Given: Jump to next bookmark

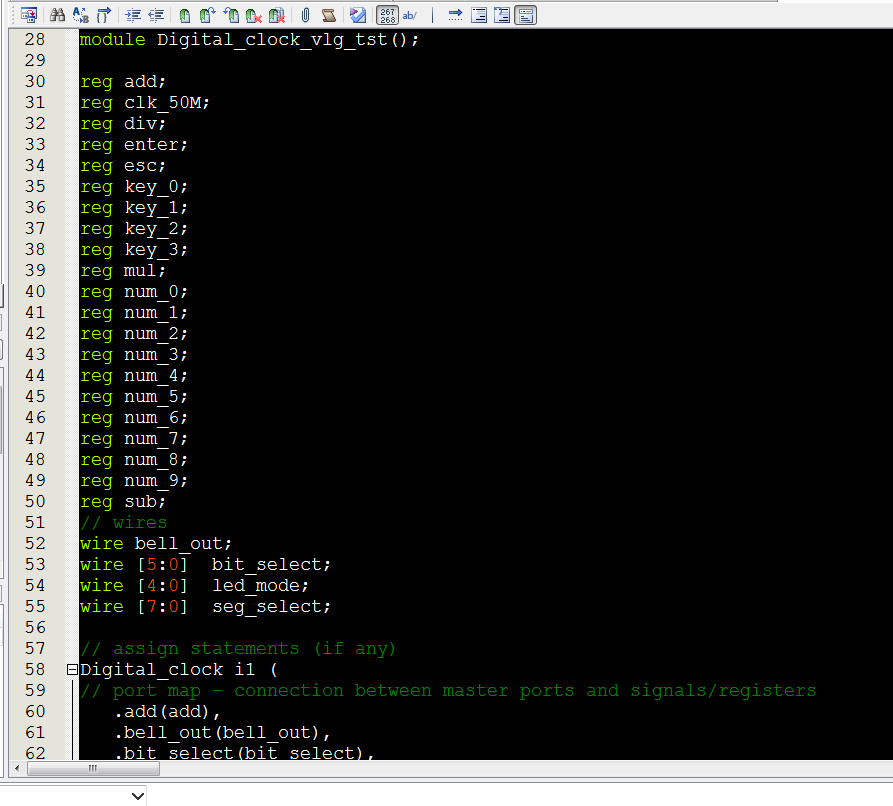Looking at the screenshot, I should pyautogui.click(x=207, y=15).
